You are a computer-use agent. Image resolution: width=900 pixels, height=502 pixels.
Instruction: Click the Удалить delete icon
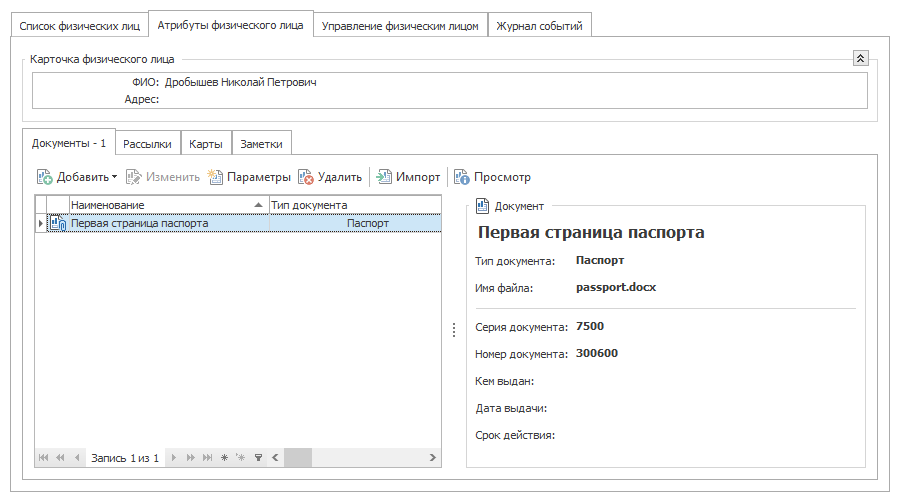[x=305, y=177]
